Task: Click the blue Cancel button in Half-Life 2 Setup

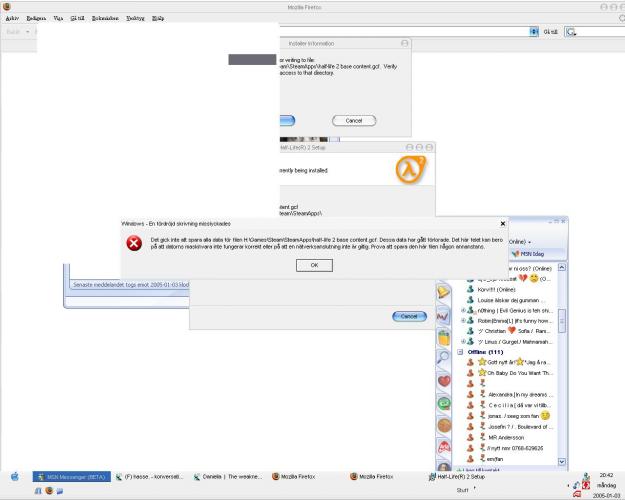Action: (x=409, y=316)
